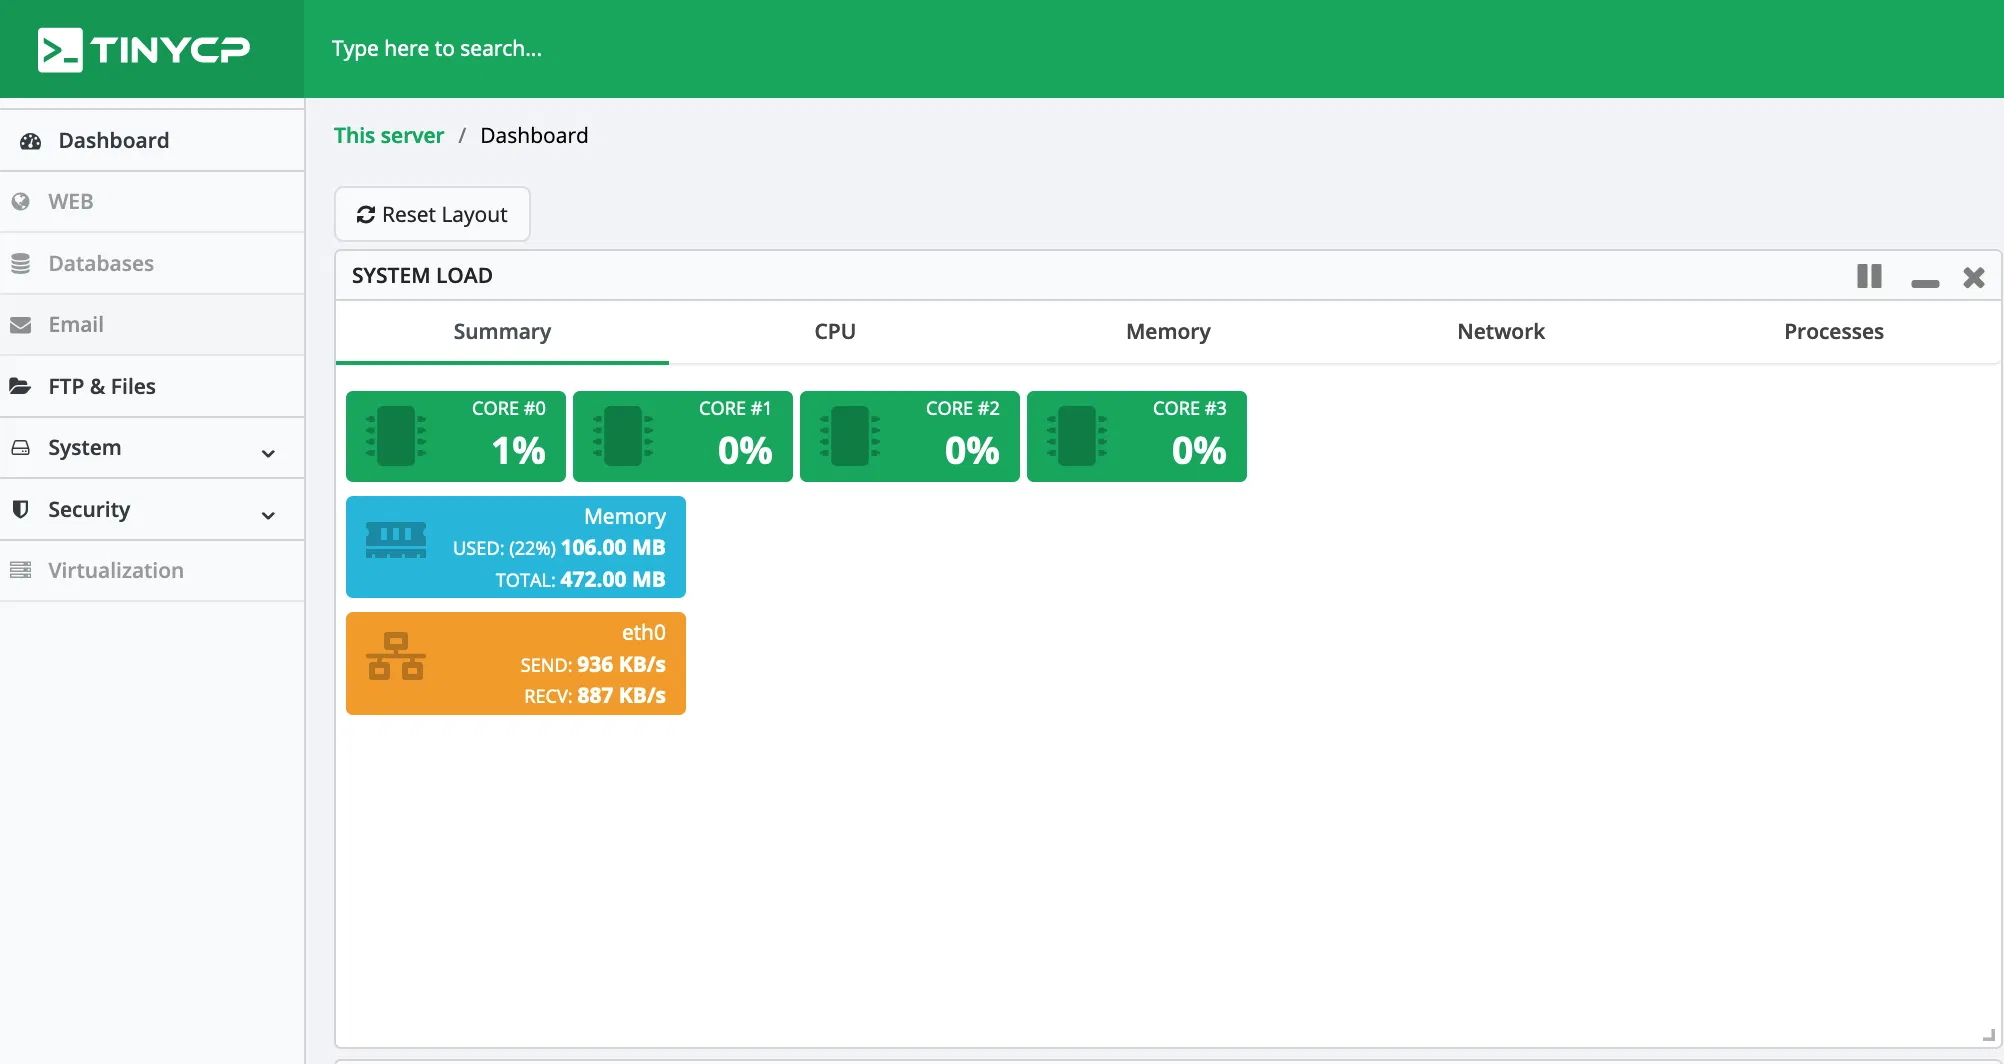Minimize the System Load panel

1925,284
